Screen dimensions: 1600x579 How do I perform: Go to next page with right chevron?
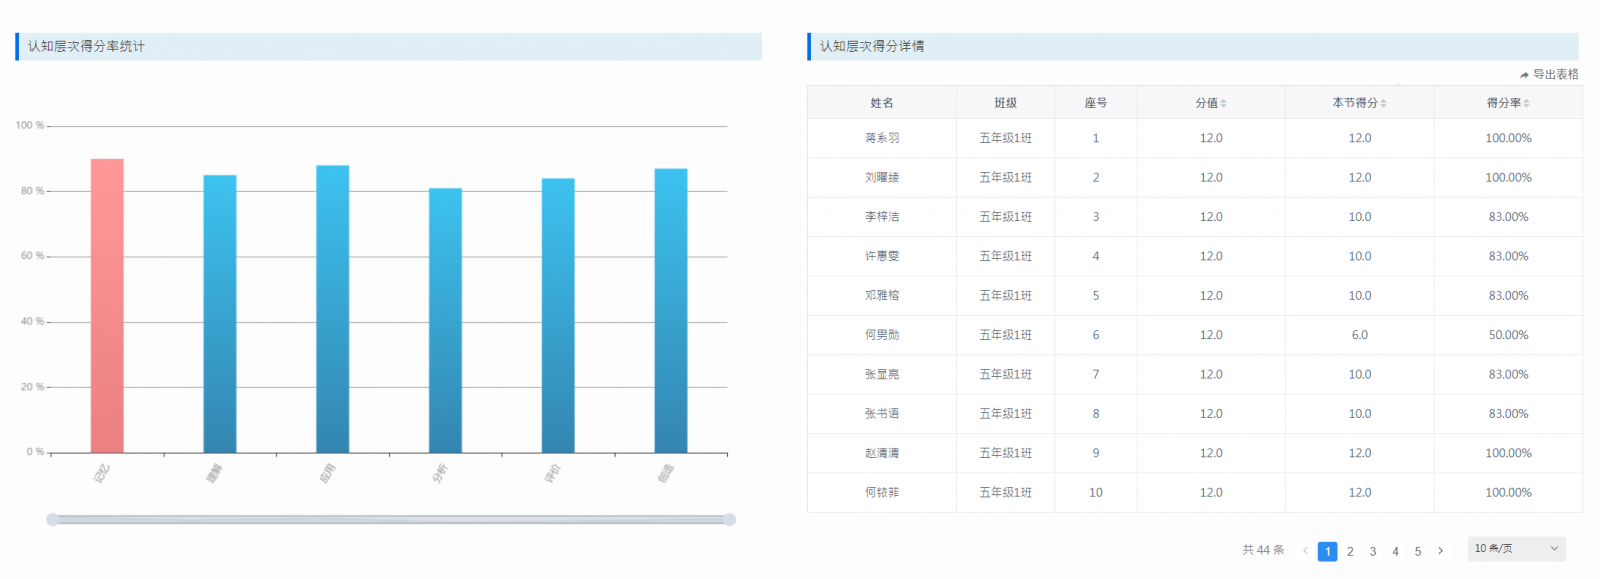point(1440,551)
